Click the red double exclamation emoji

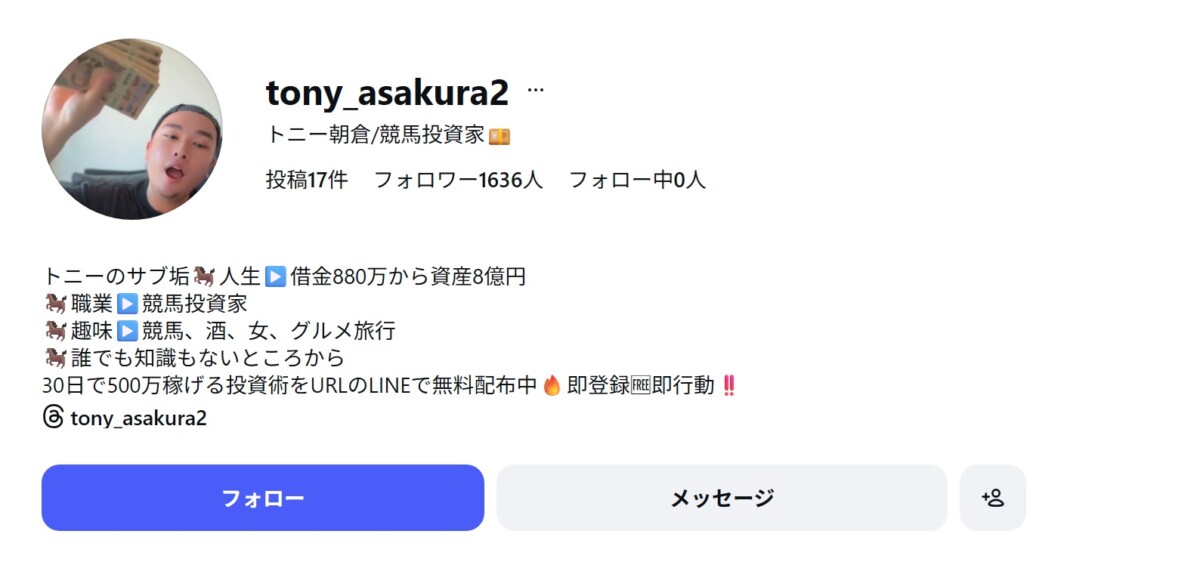pyautogui.click(x=728, y=386)
